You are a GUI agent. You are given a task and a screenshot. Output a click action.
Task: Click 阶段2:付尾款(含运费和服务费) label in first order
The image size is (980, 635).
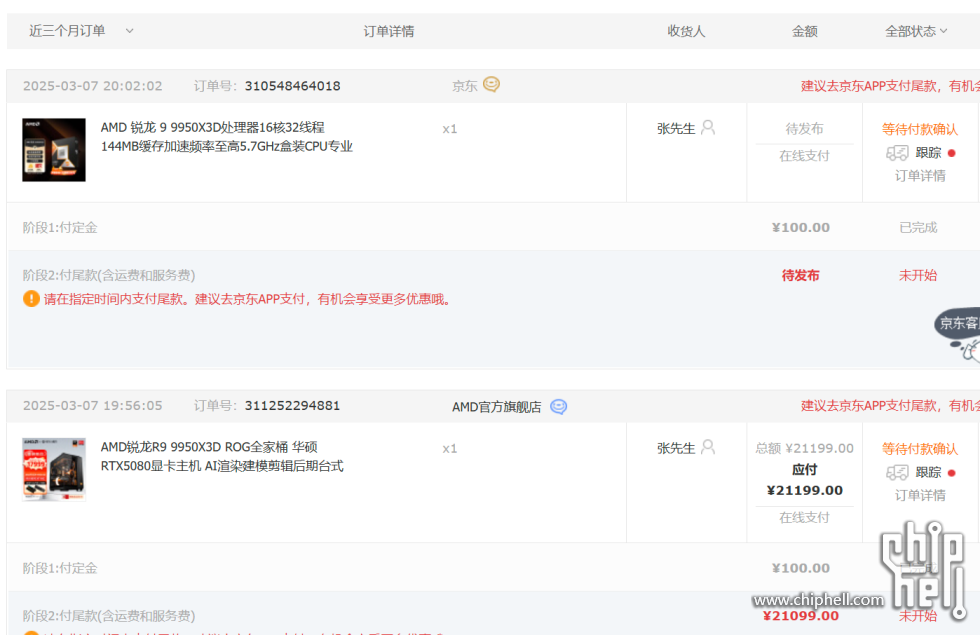109,275
